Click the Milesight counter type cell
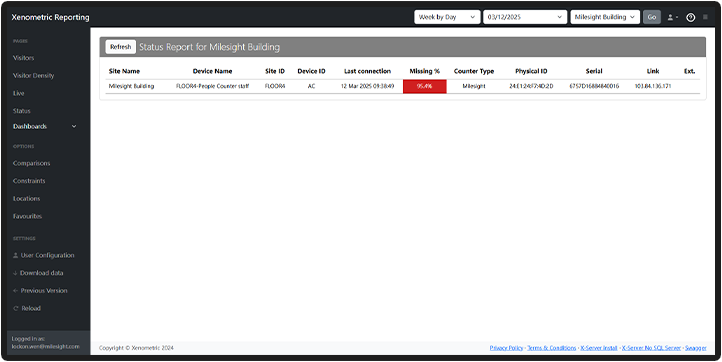722x362 pixels. tap(474, 86)
